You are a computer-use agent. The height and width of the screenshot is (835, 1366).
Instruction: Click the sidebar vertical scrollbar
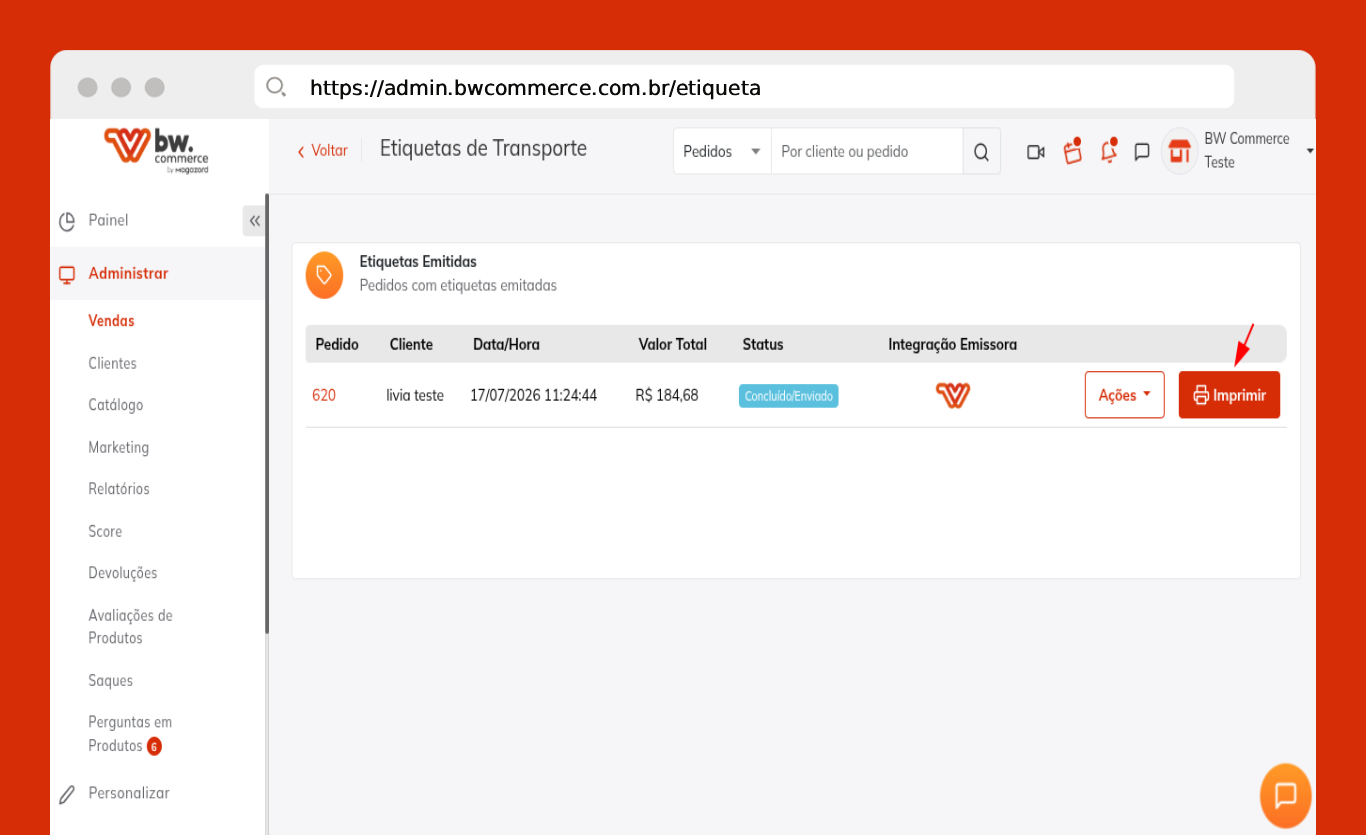click(x=267, y=413)
